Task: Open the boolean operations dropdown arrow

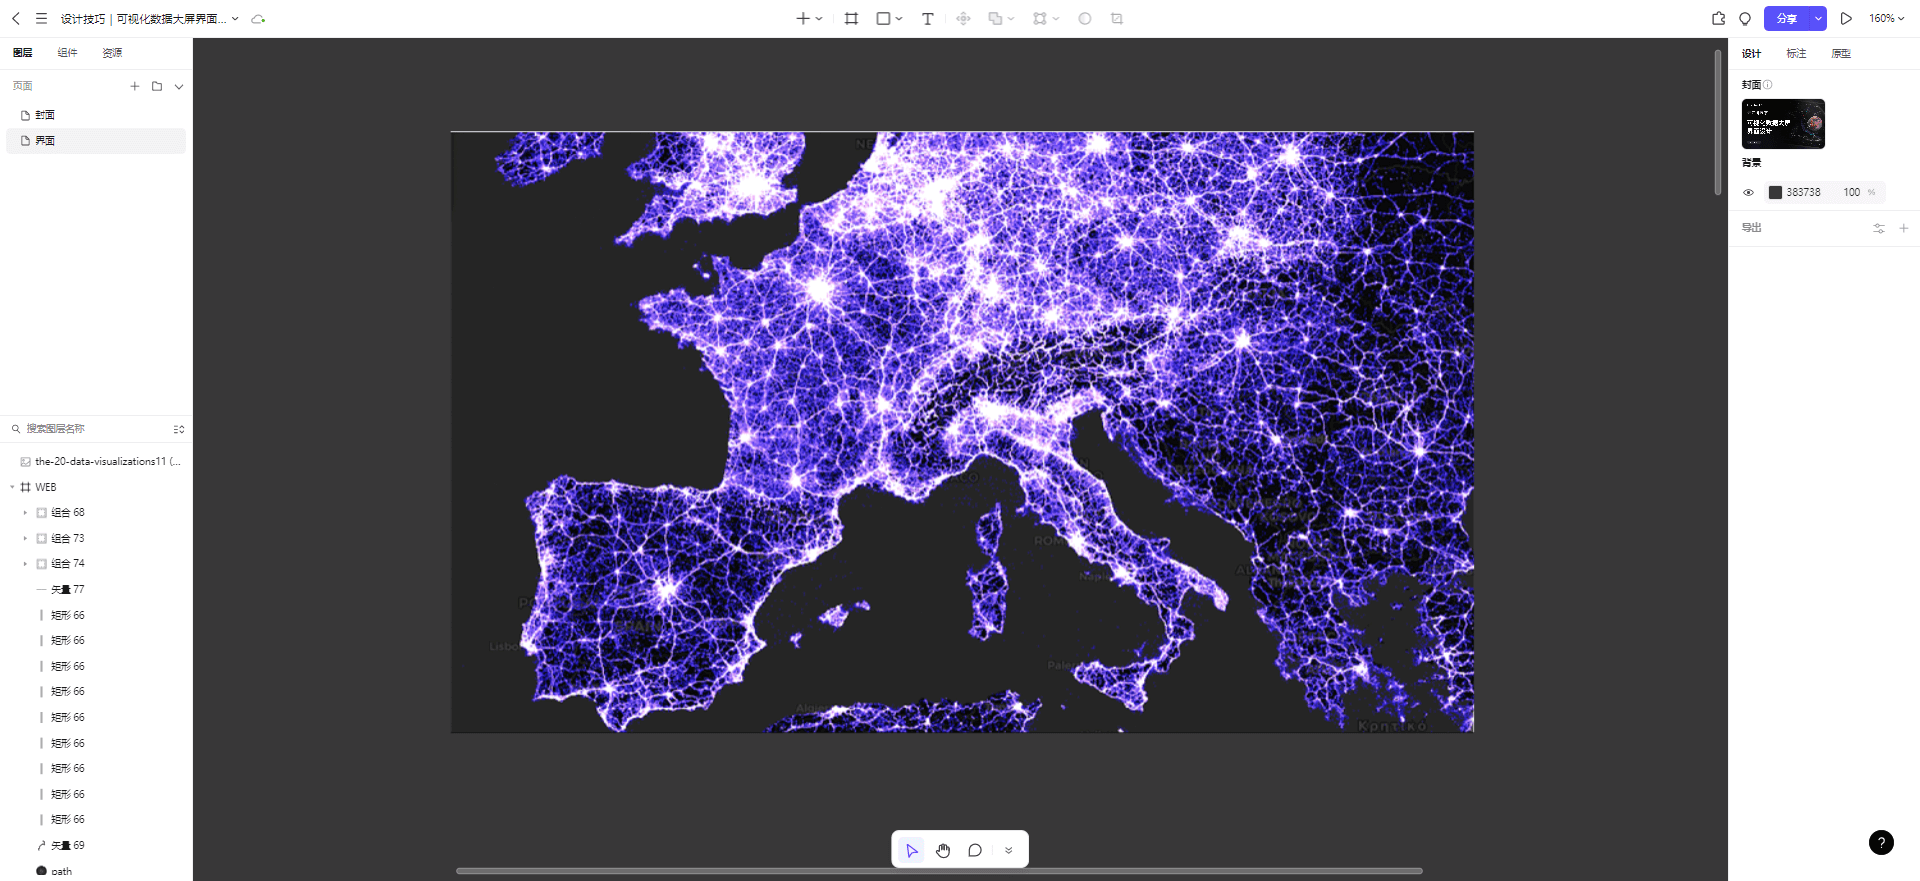Action: (x=1011, y=19)
